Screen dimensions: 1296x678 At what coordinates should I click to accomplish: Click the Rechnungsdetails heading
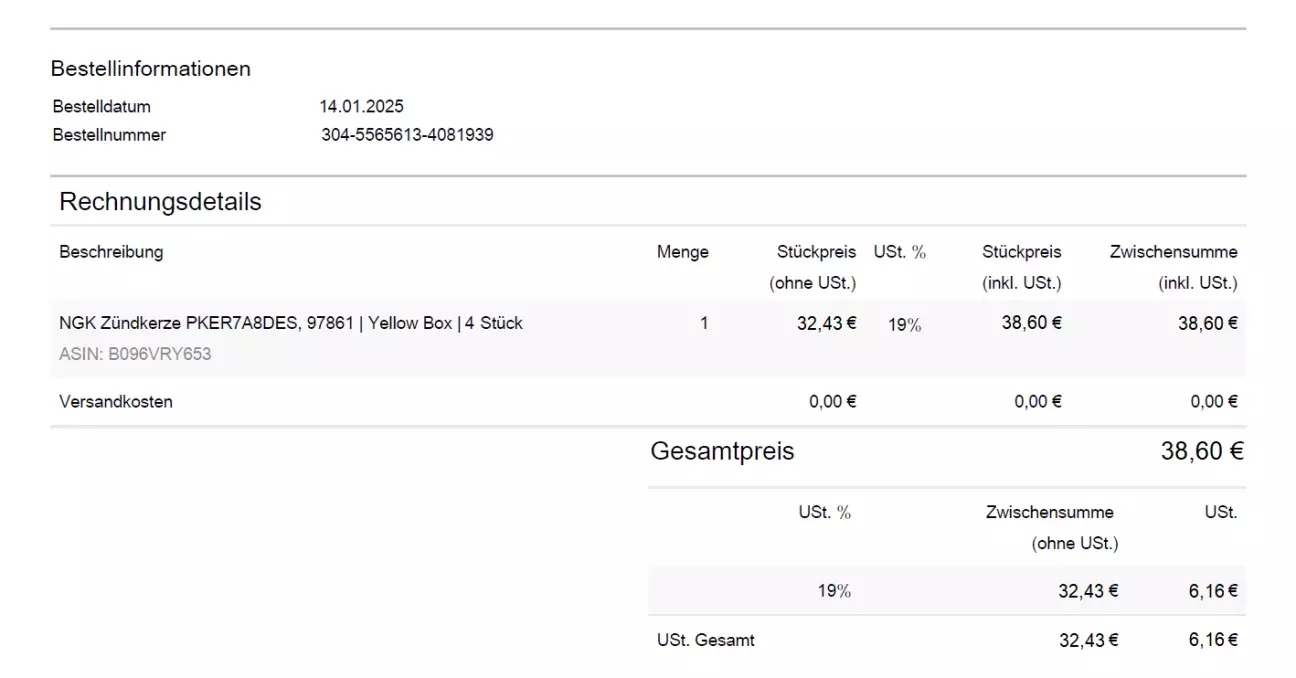click(x=160, y=202)
